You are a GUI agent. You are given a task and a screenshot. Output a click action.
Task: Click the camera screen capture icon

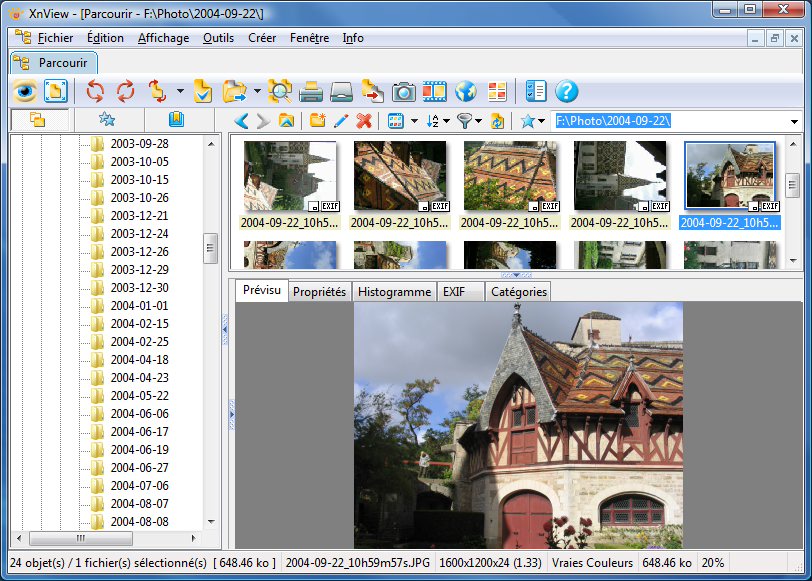(403, 92)
